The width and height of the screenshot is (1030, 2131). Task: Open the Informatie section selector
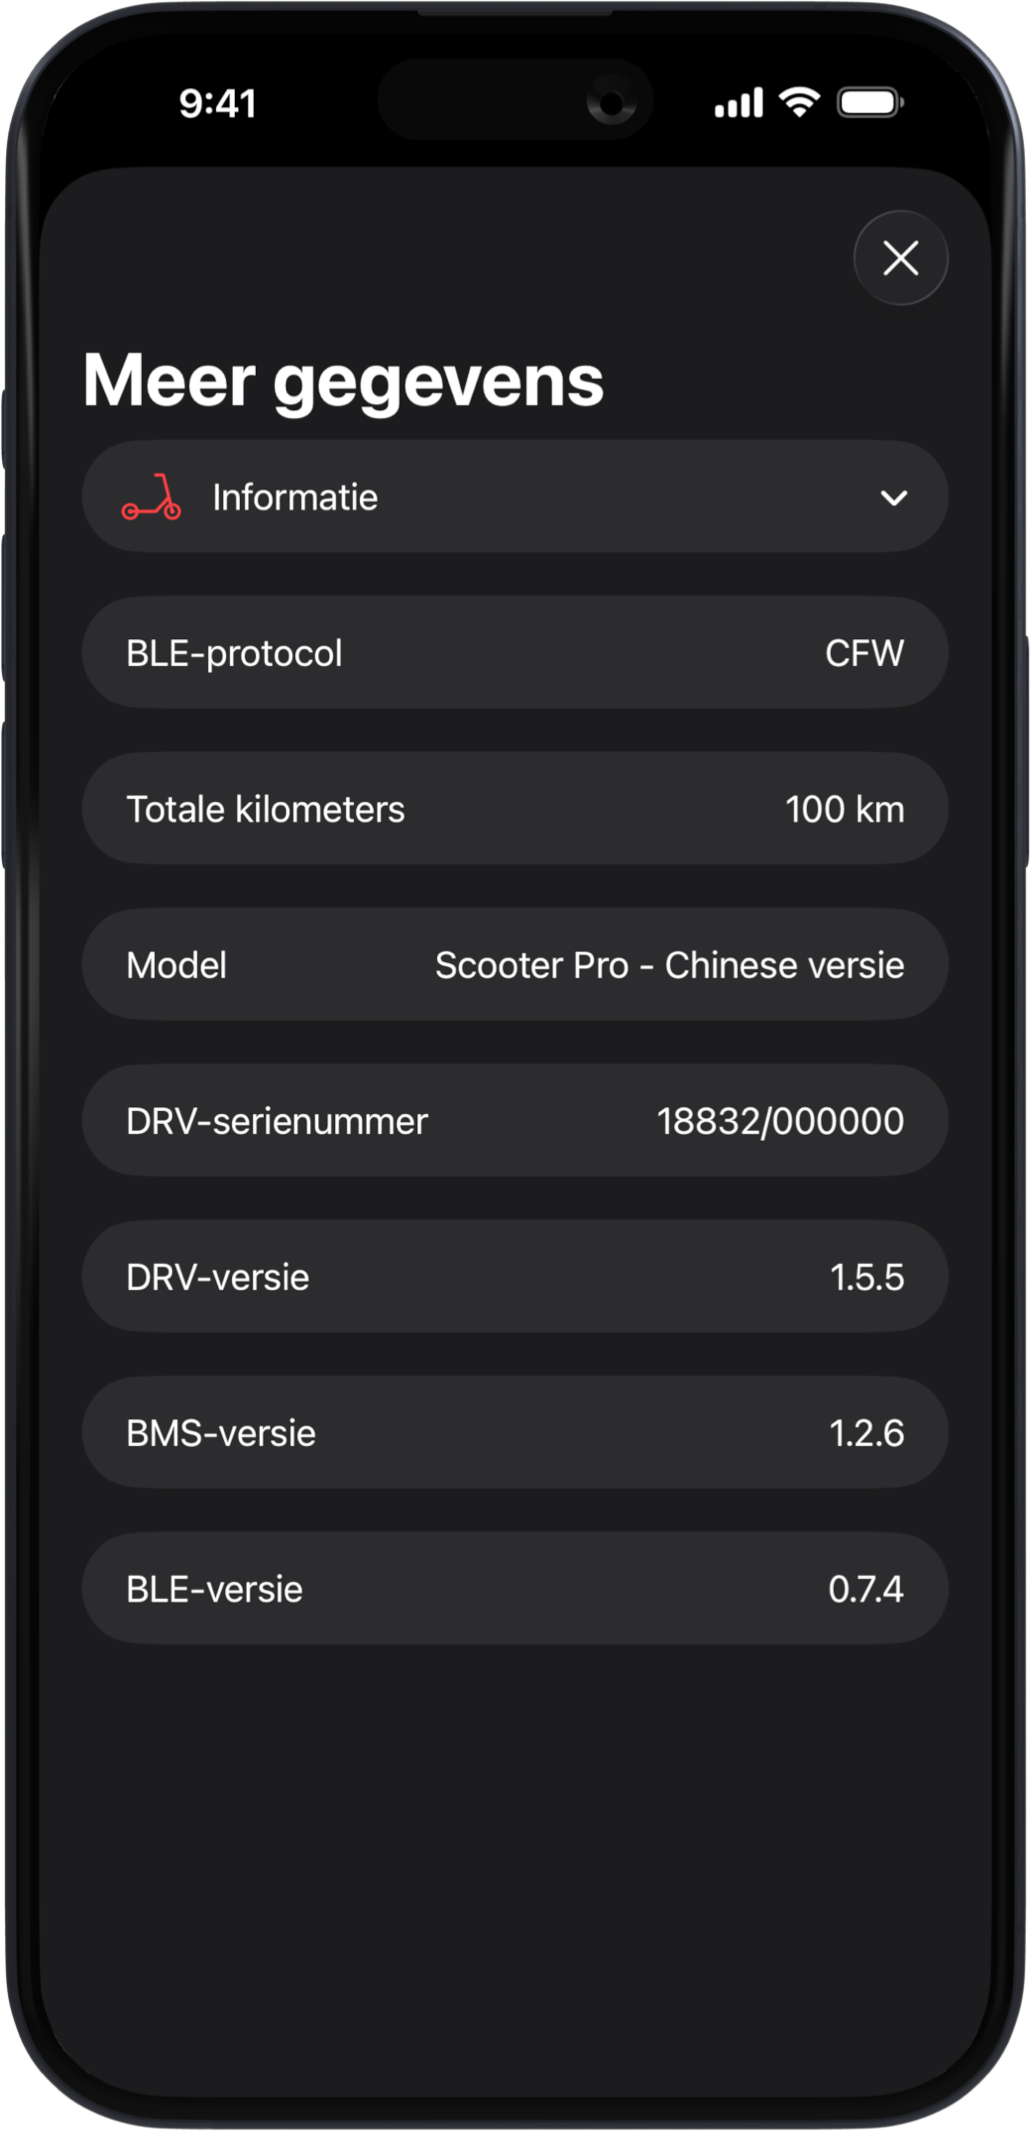point(514,498)
